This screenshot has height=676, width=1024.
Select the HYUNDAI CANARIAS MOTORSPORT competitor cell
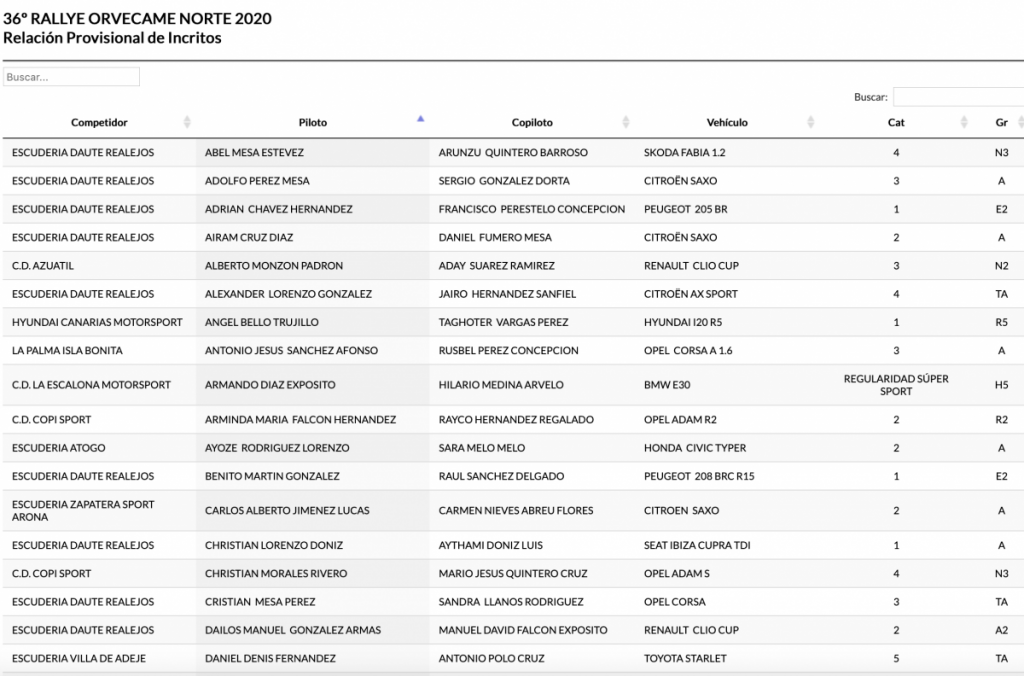click(97, 322)
